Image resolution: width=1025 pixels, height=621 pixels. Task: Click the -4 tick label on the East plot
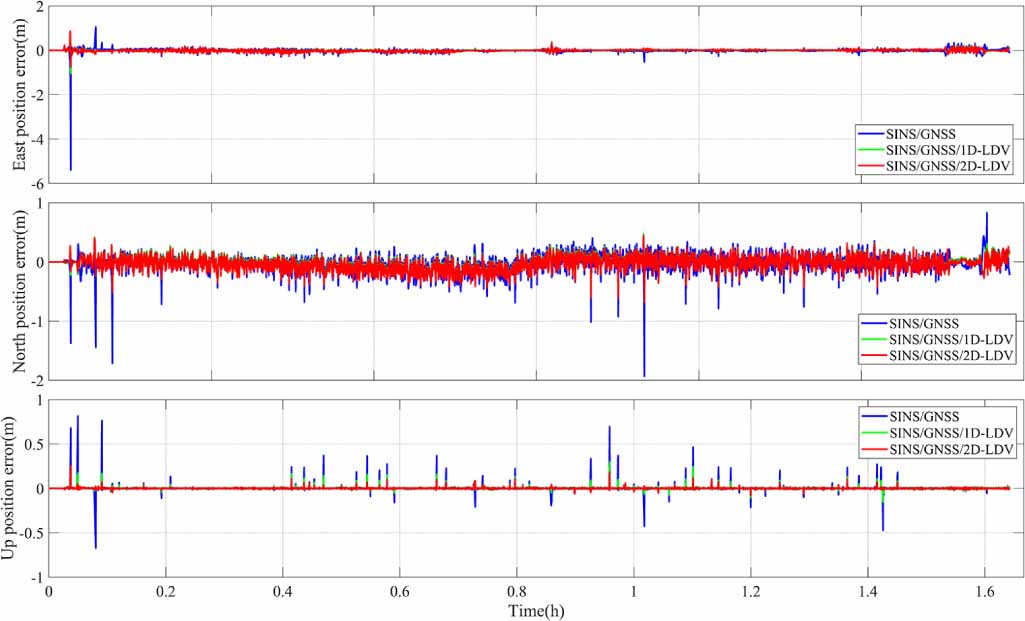click(x=34, y=139)
